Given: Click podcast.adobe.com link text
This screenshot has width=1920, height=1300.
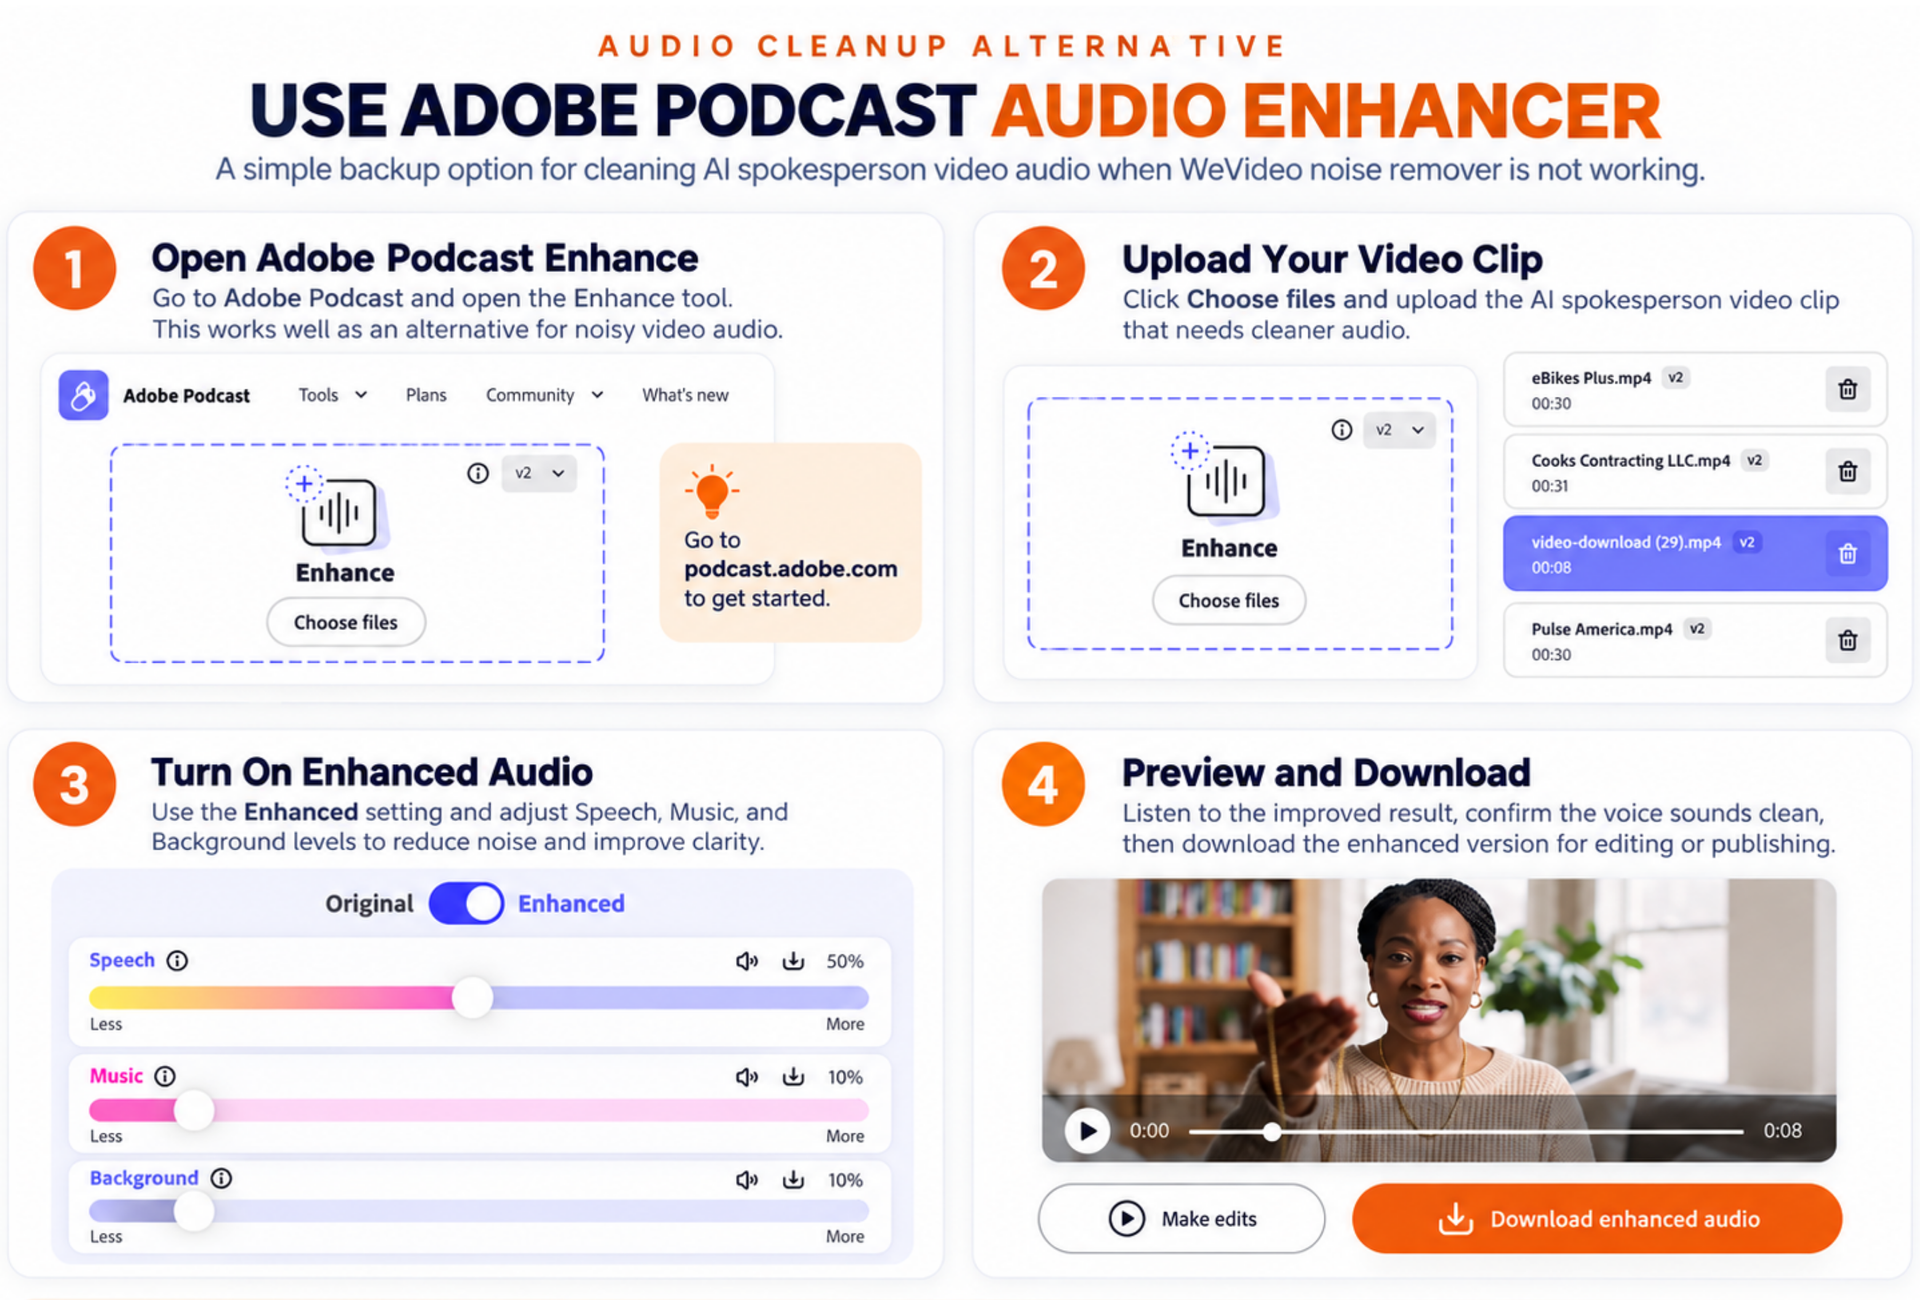Looking at the screenshot, I should point(791,569).
